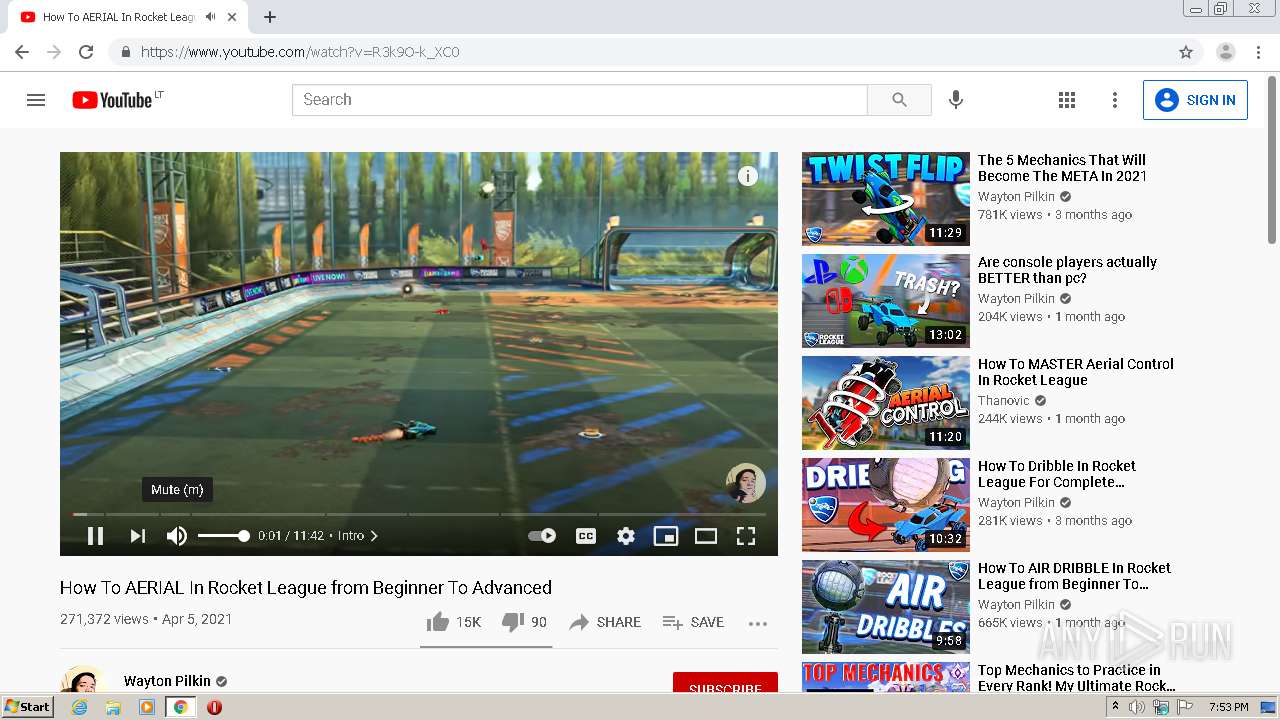Click the search magnifier button
Viewport: 1280px width, 720px height.
[x=899, y=100]
